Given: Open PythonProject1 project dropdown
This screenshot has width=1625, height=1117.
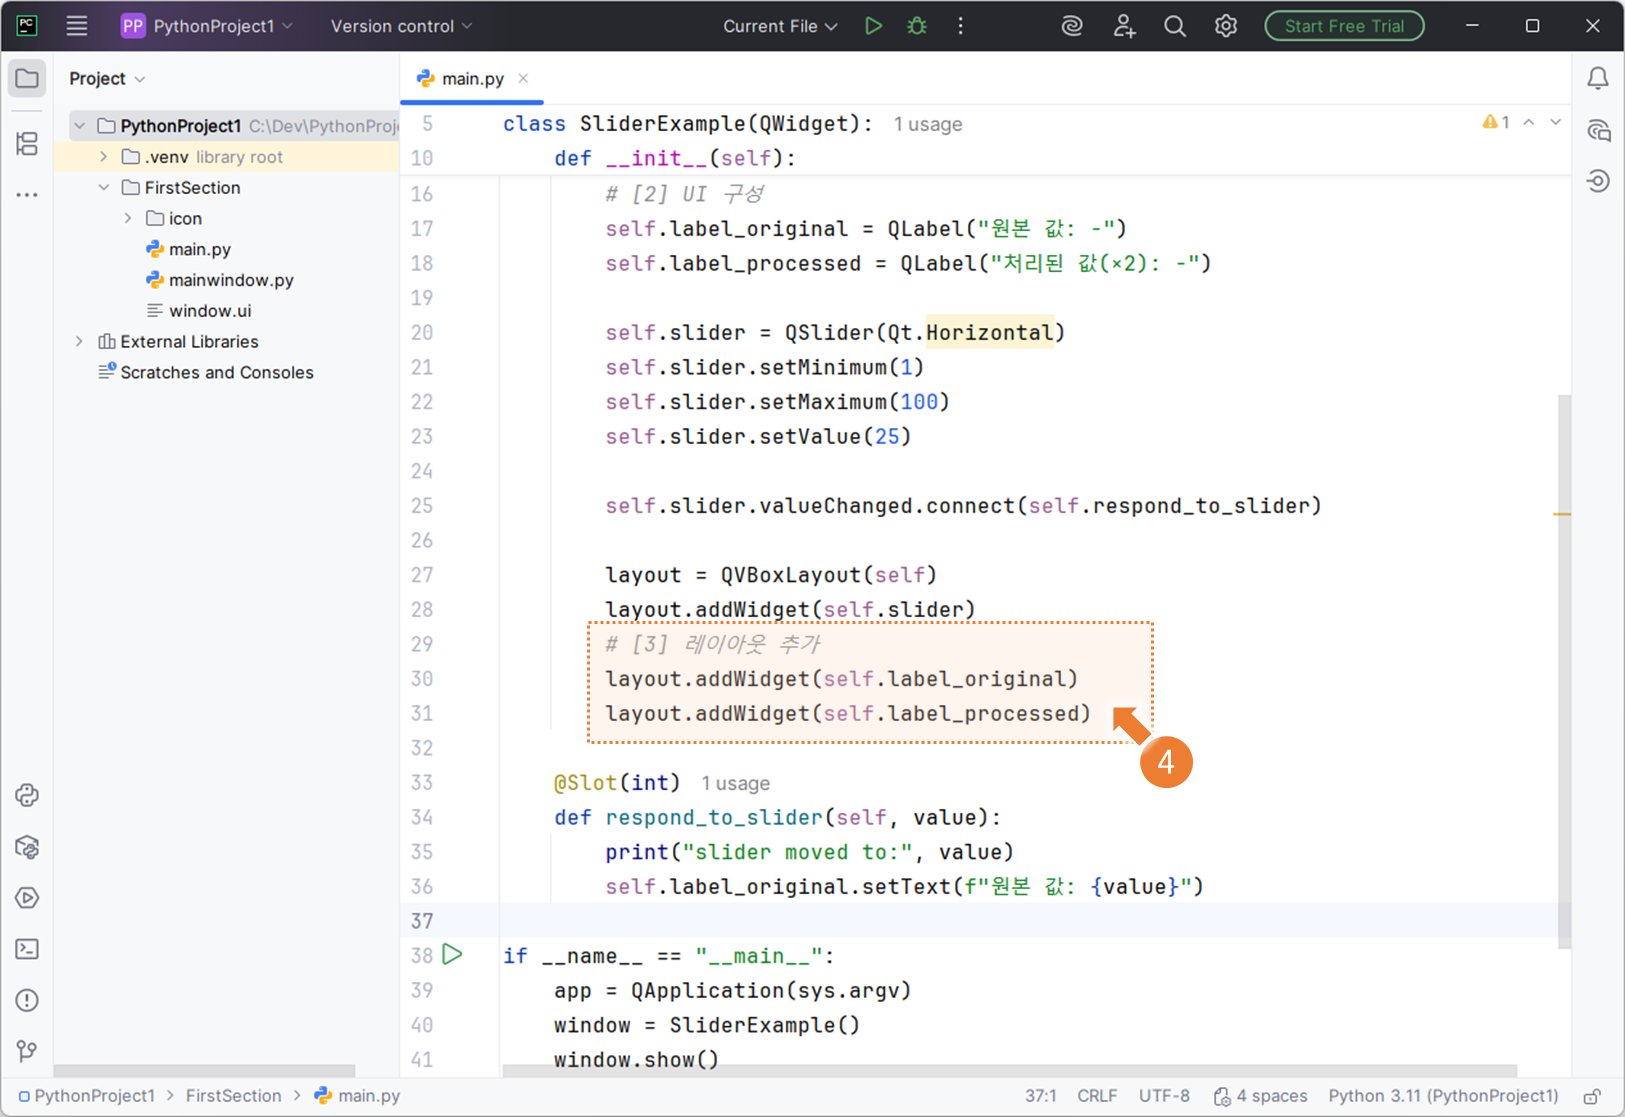Looking at the screenshot, I should coord(207,26).
